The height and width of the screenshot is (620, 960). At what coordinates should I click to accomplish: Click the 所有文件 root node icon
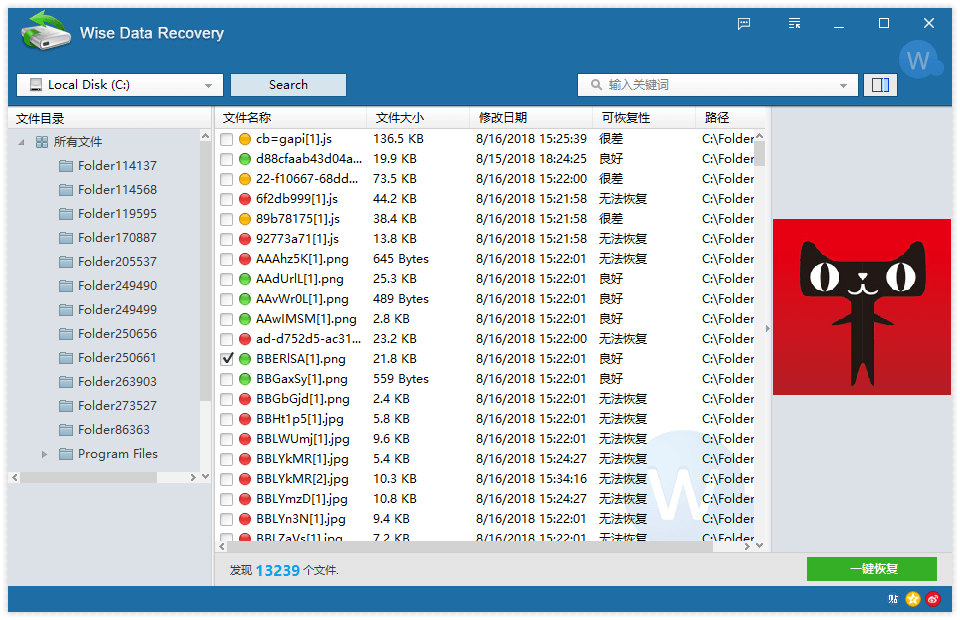(42, 142)
